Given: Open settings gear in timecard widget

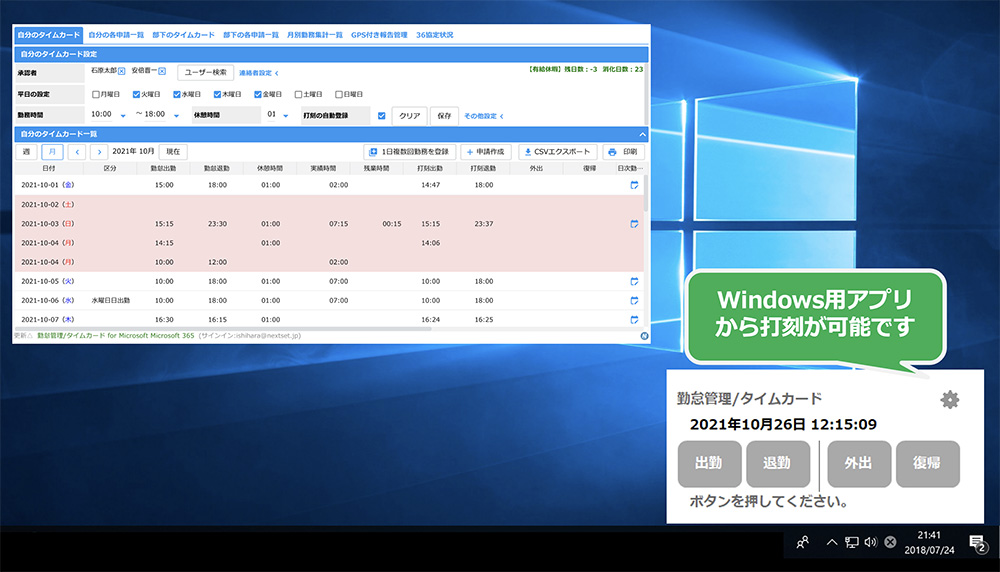Looking at the screenshot, I should point(950,400).
